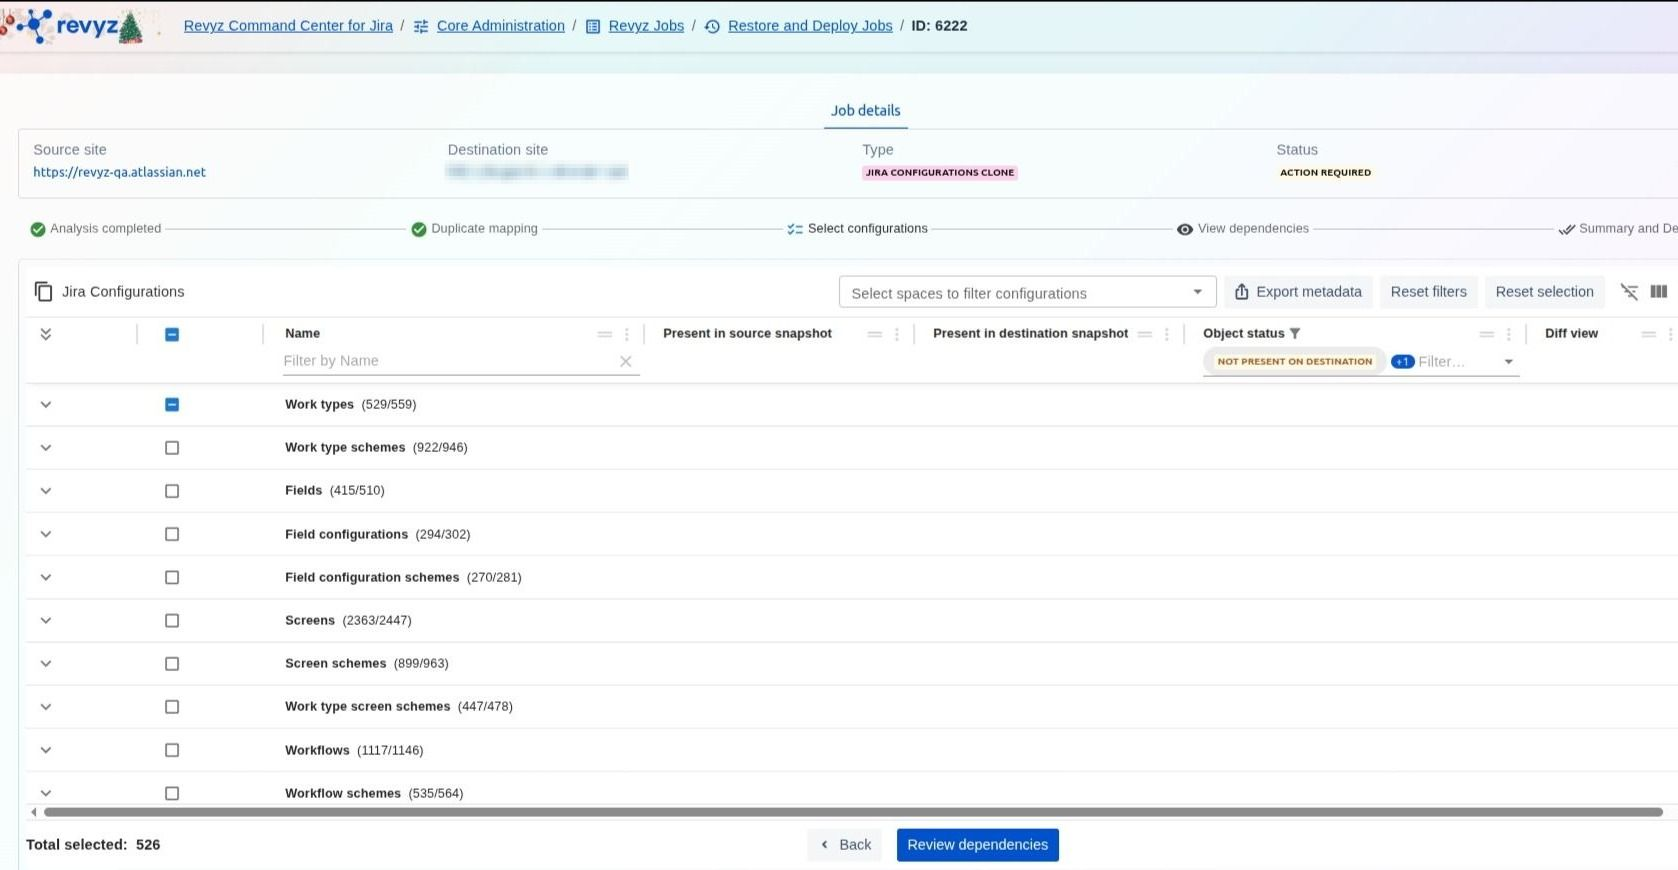Expand the Work types row
Image resolution: width=1678 pixels, height=870 pixels.
coord(45,405)
